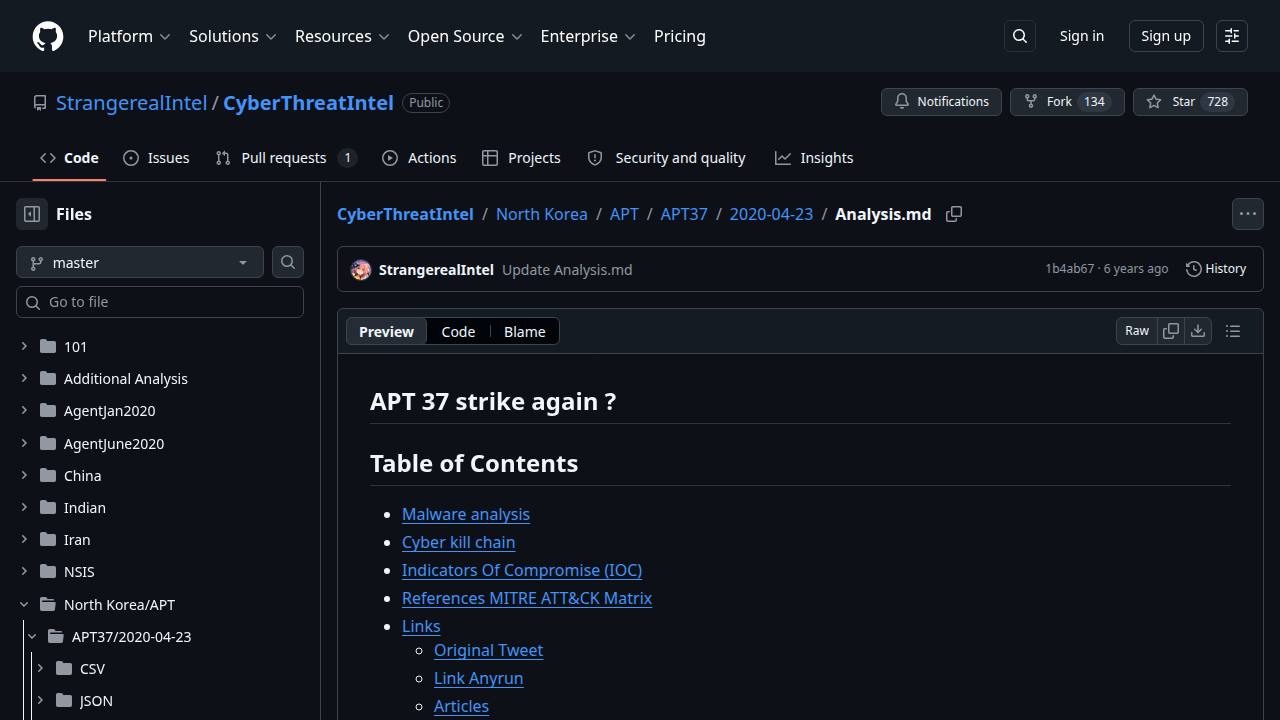Image resolution: width=1280 pixels, height=720 pixels.
Task: Navigate to North Korea breadcrumb
Action: tap(542, 214)
